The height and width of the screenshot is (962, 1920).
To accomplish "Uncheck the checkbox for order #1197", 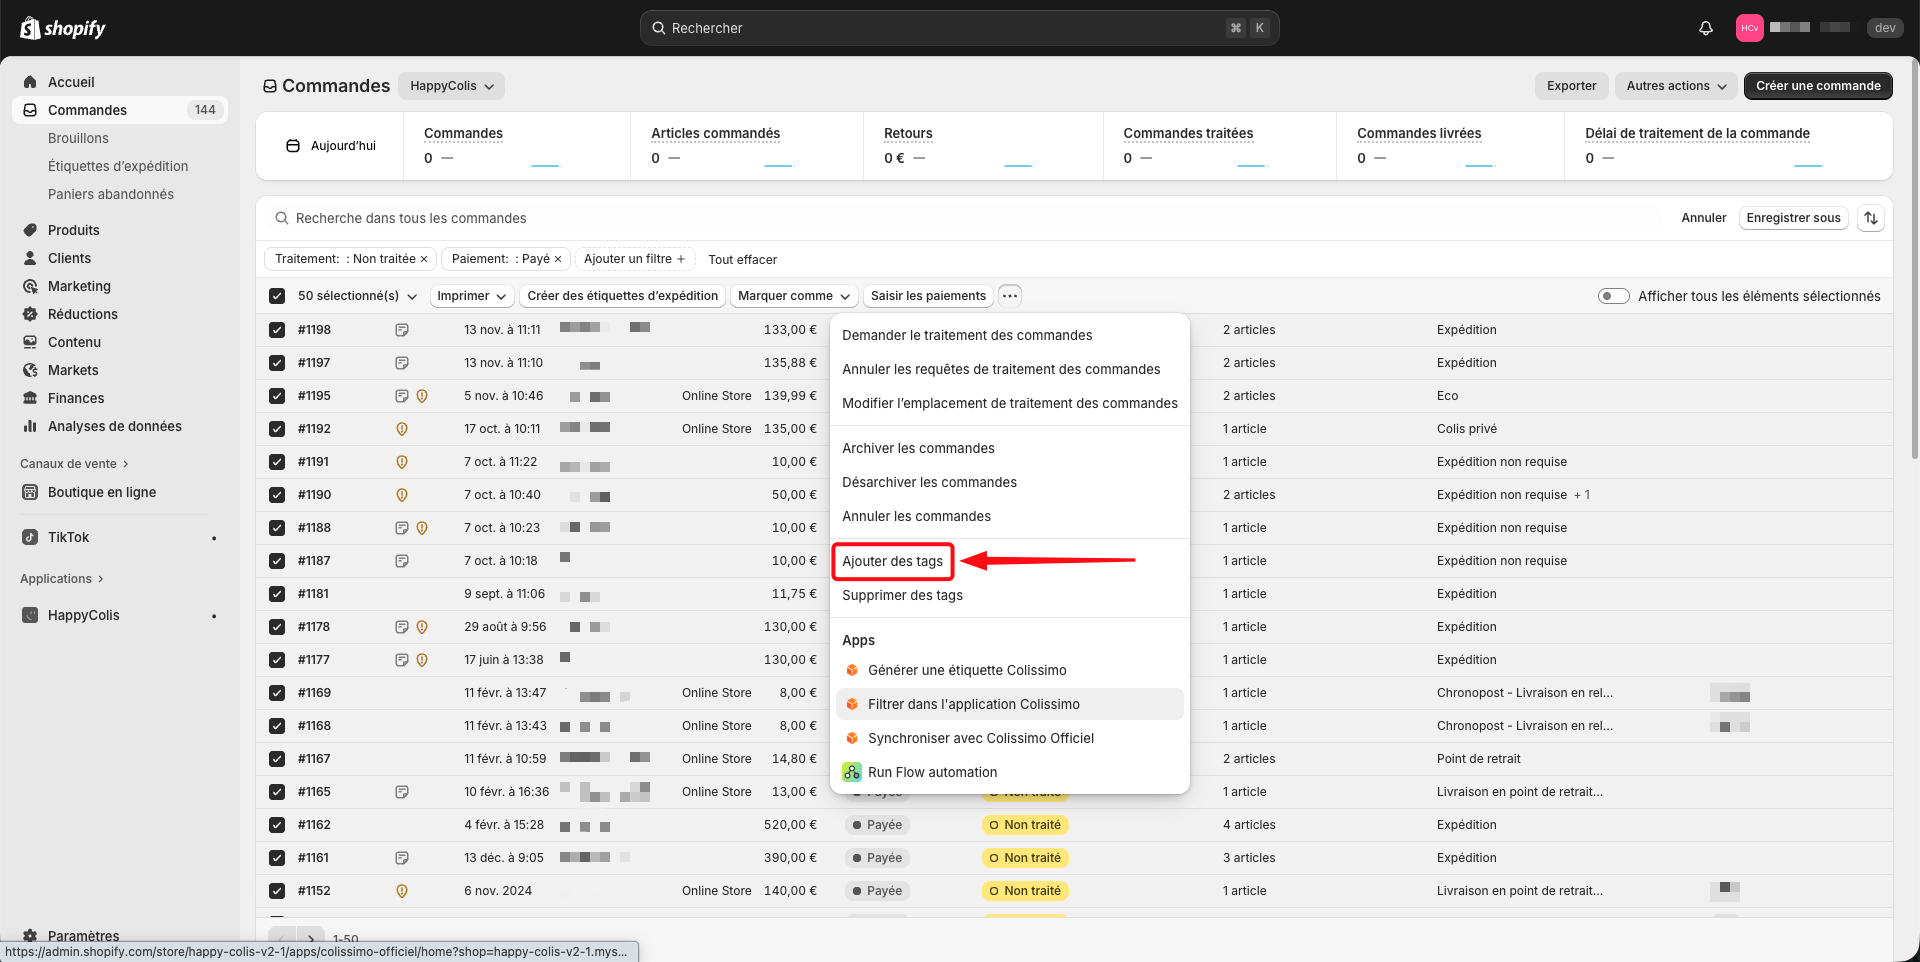I will point(277,363).
